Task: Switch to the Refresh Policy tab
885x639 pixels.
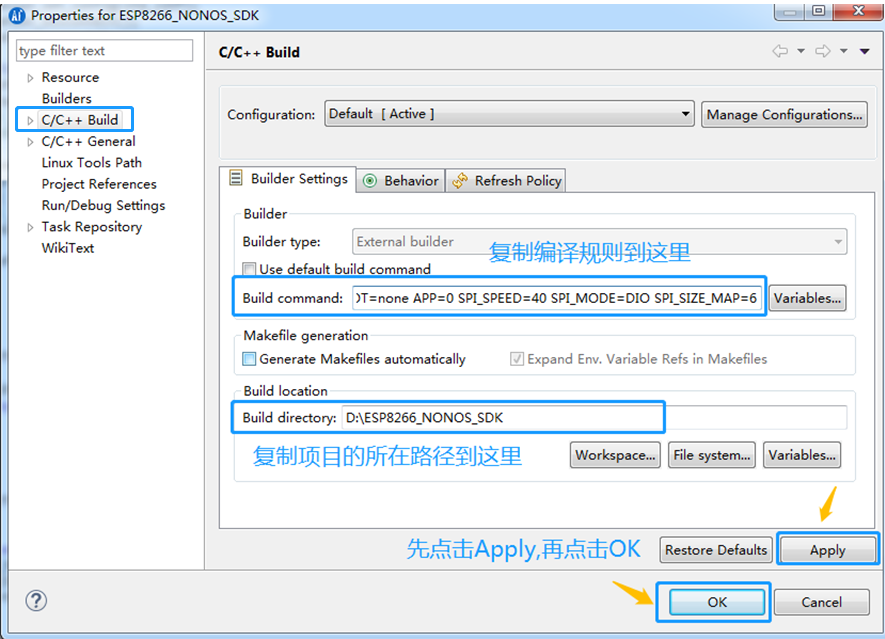Action: [506, 181]
